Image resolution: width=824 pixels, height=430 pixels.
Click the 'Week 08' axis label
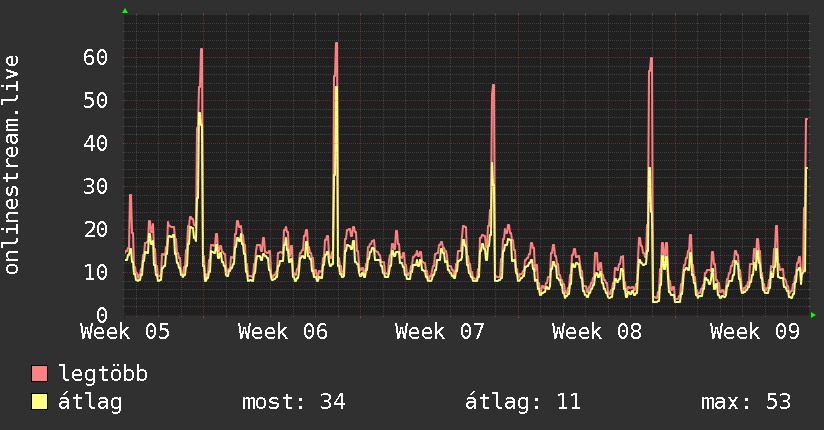[597, 332]
